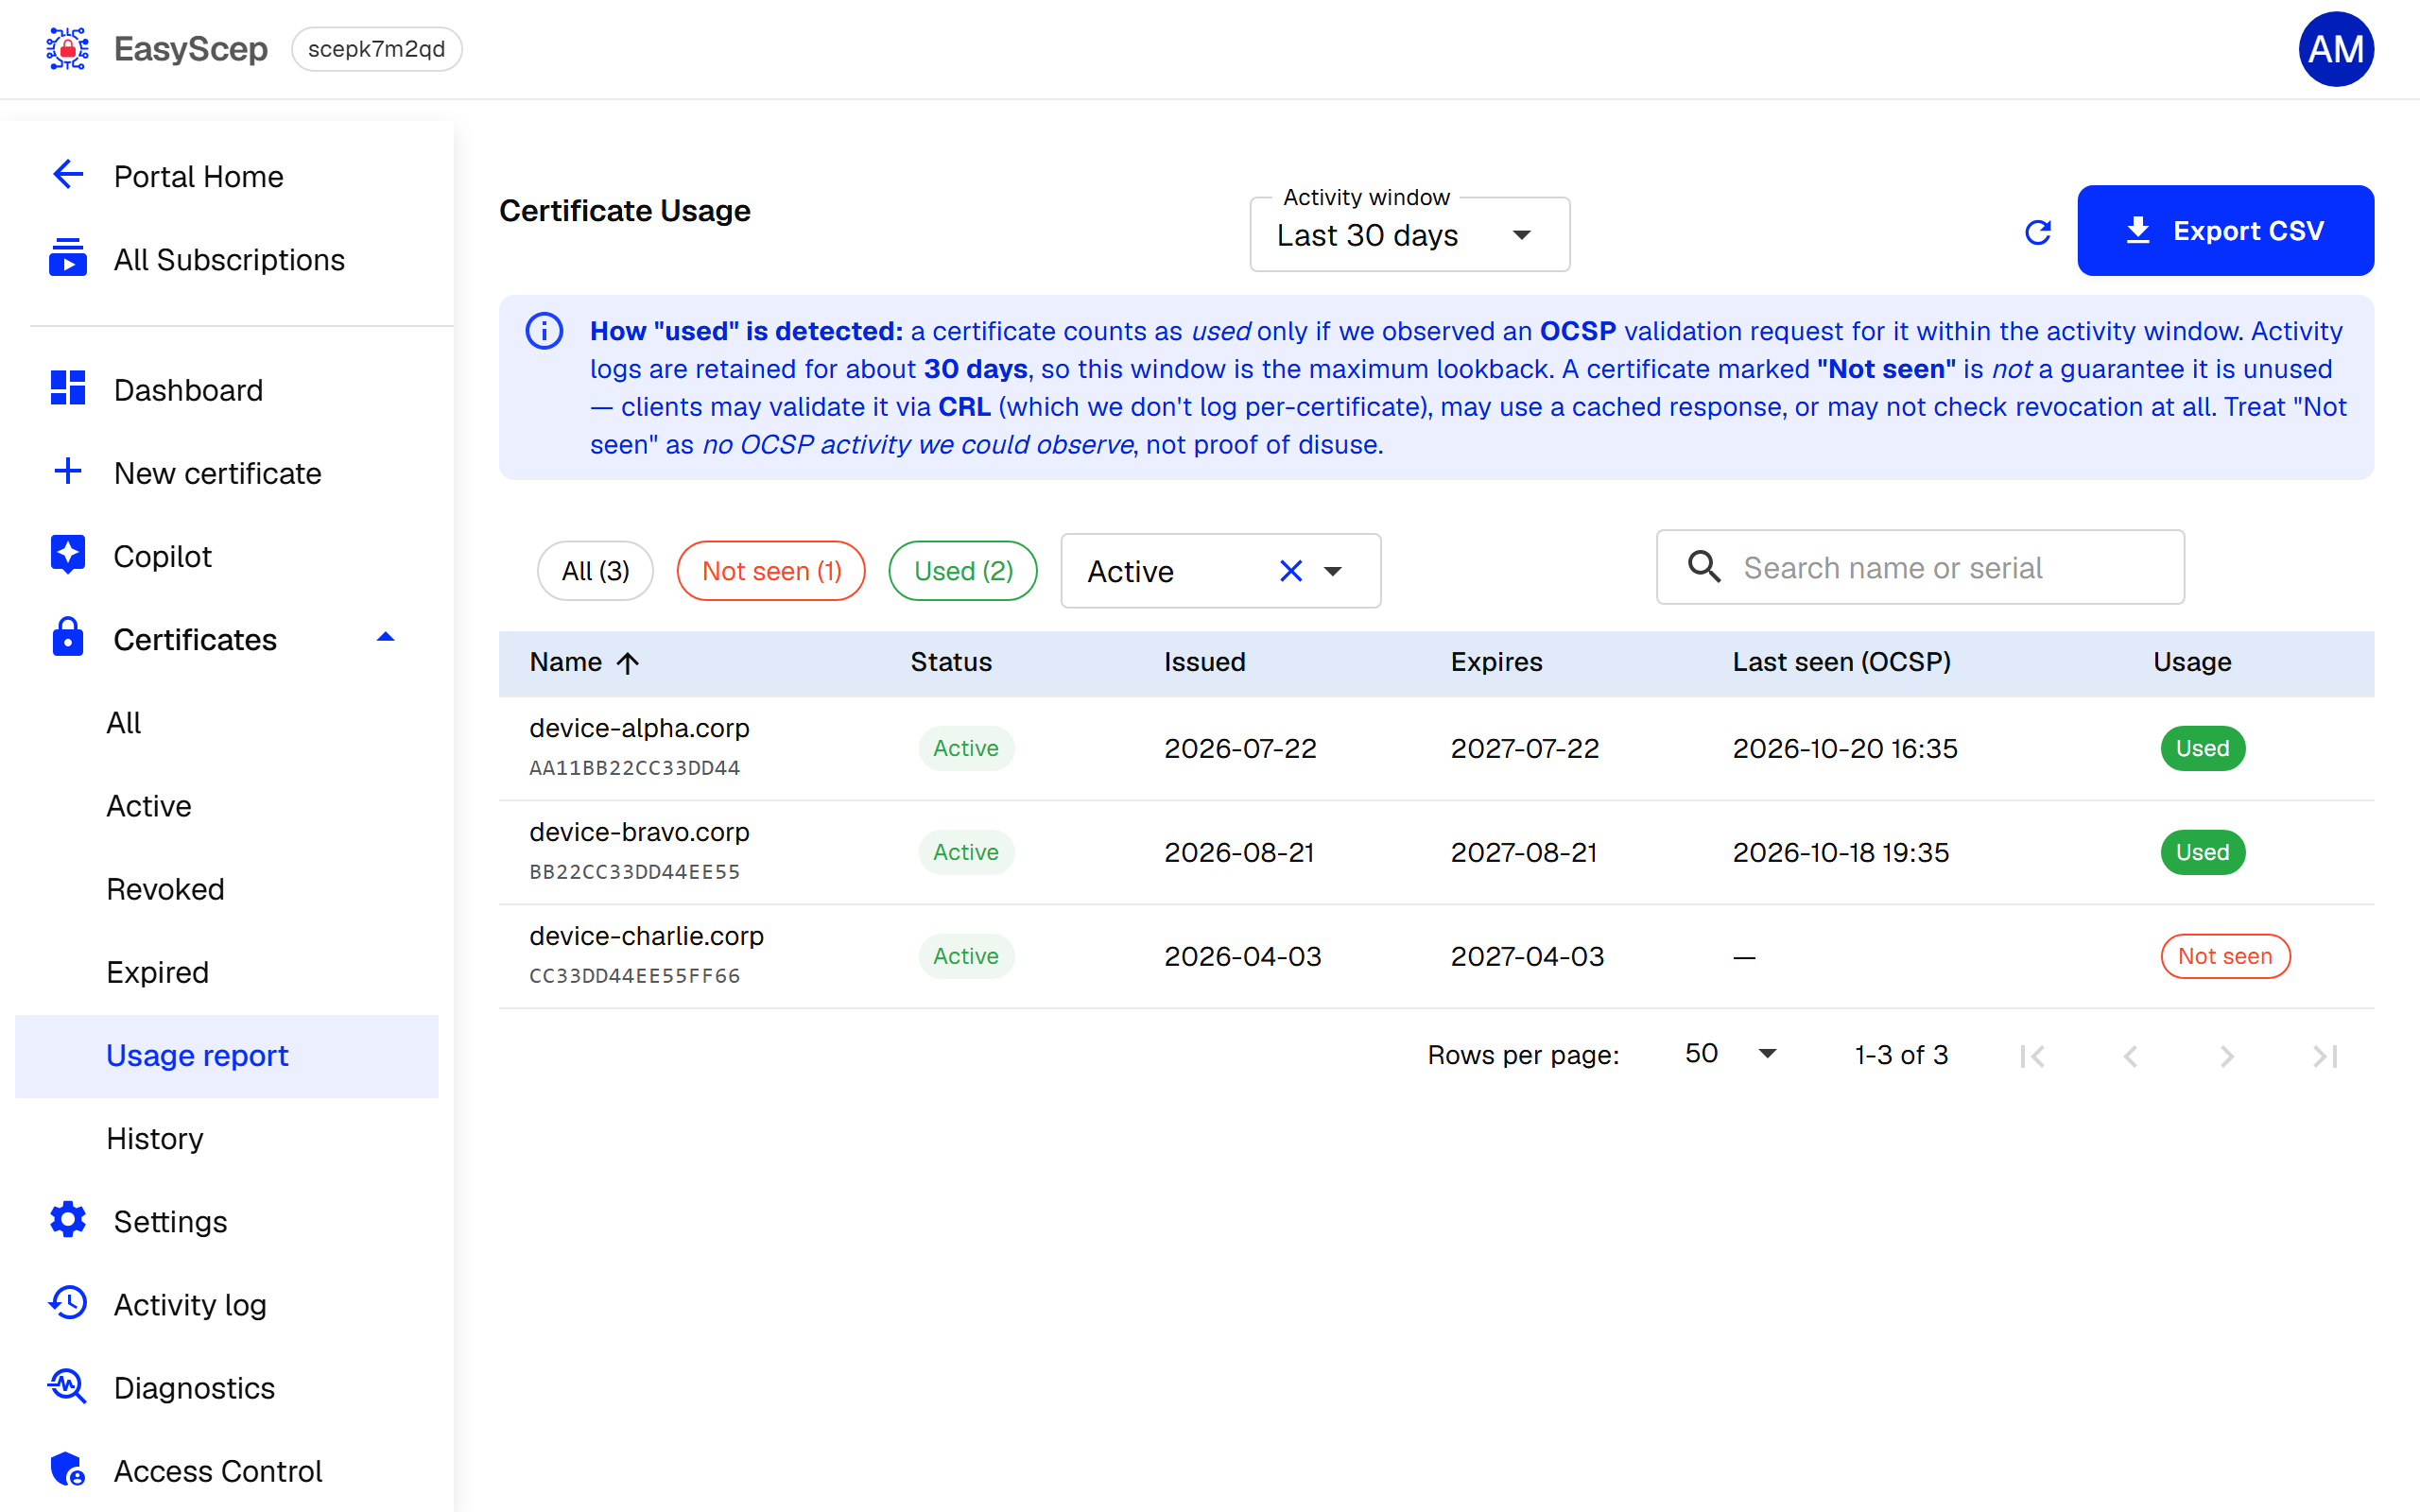Clear the Active status filter
The height and width of the screenshot is (1512, 2420).
click(x=1291, y=571)
